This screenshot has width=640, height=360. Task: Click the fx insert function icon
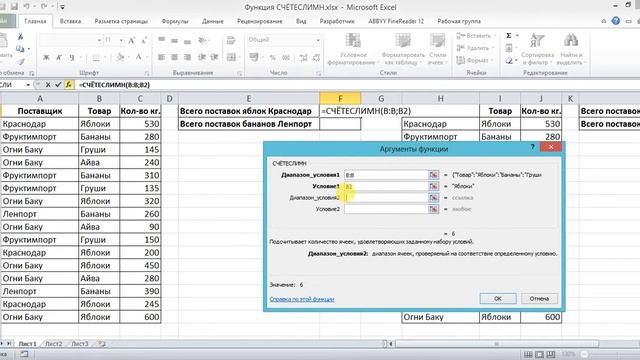pyautogui.click(x=69, y=85)
